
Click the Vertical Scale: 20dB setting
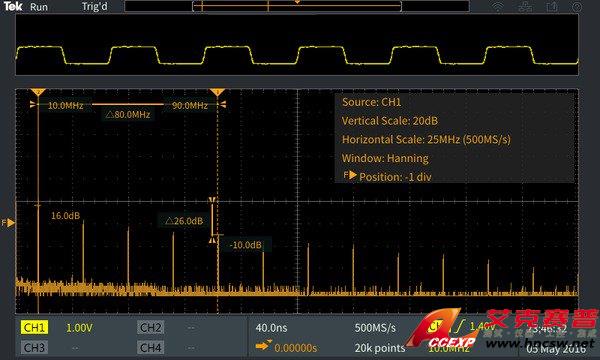tap(390, 121)
